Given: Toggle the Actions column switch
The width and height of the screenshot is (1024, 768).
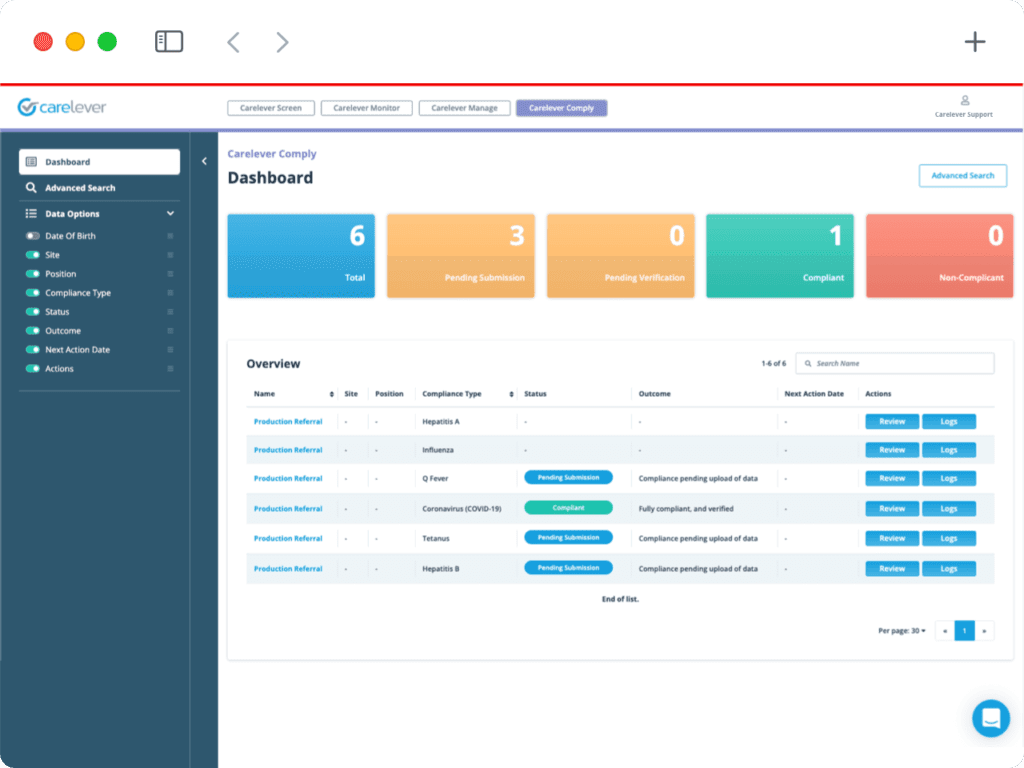Looking at the screenshot, I should tap(33, 368).
